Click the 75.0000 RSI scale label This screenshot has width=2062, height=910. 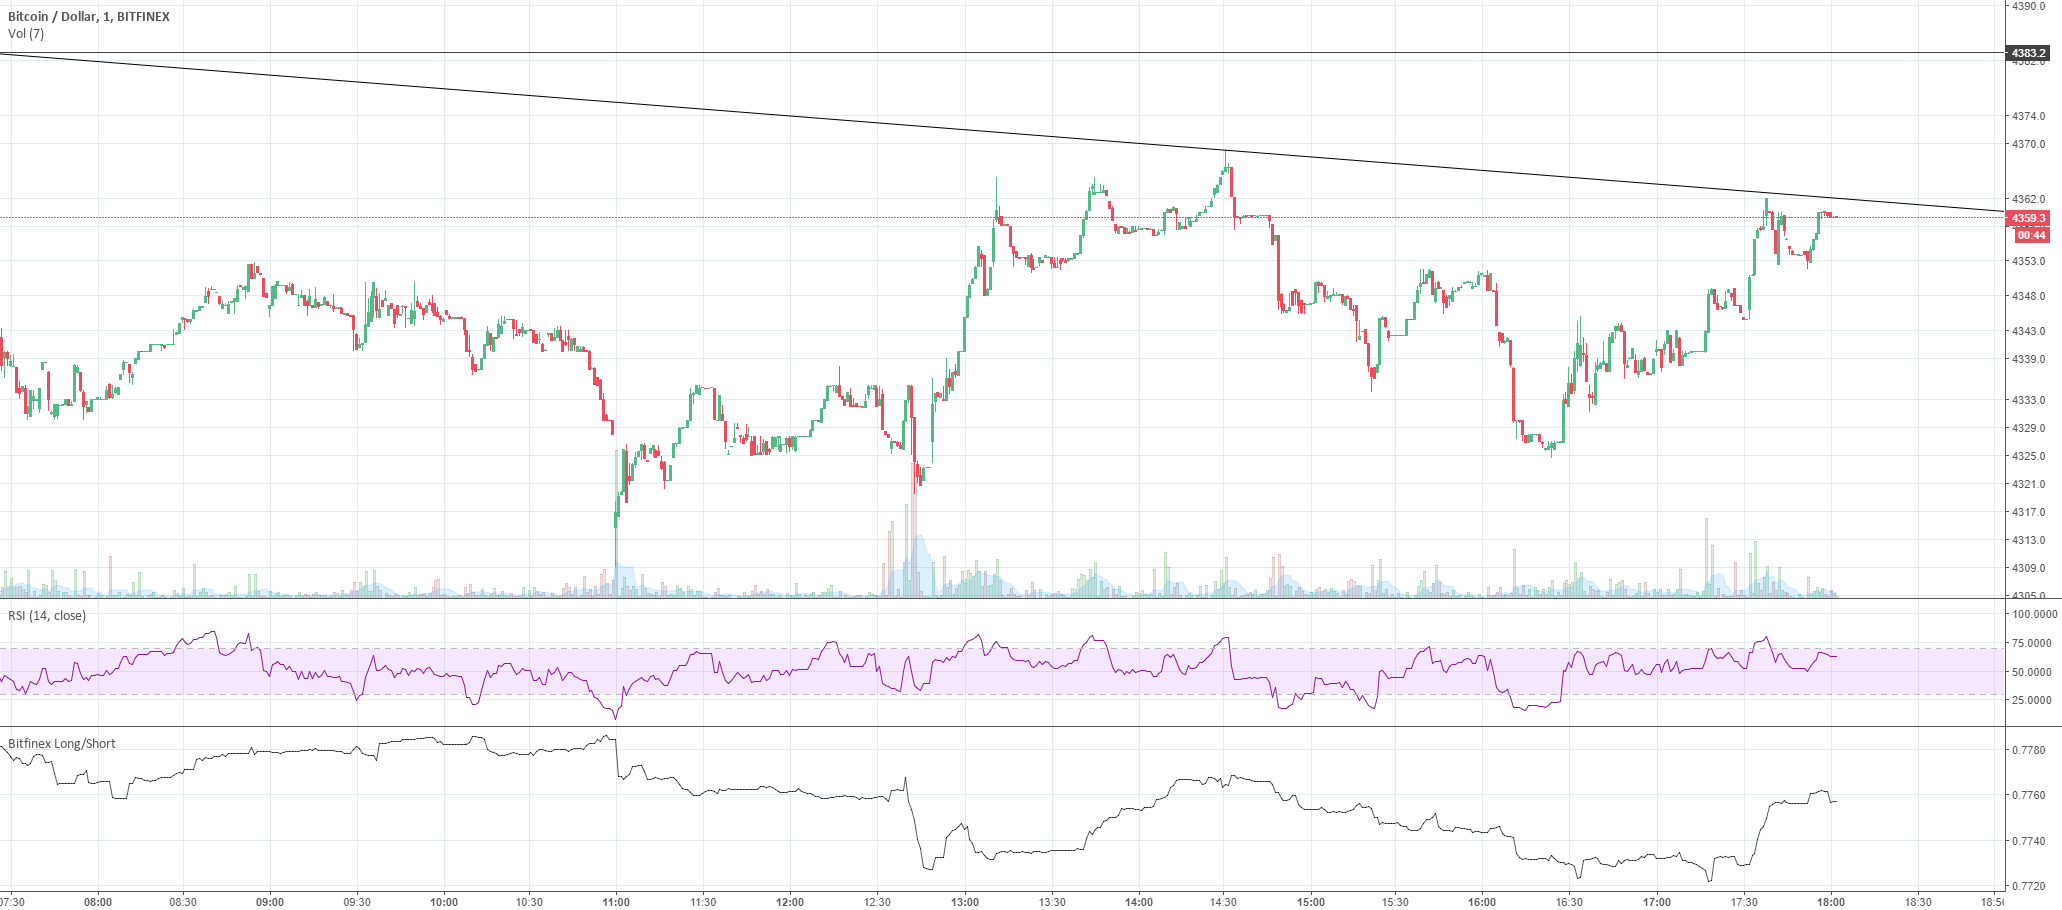point(2031,643)
